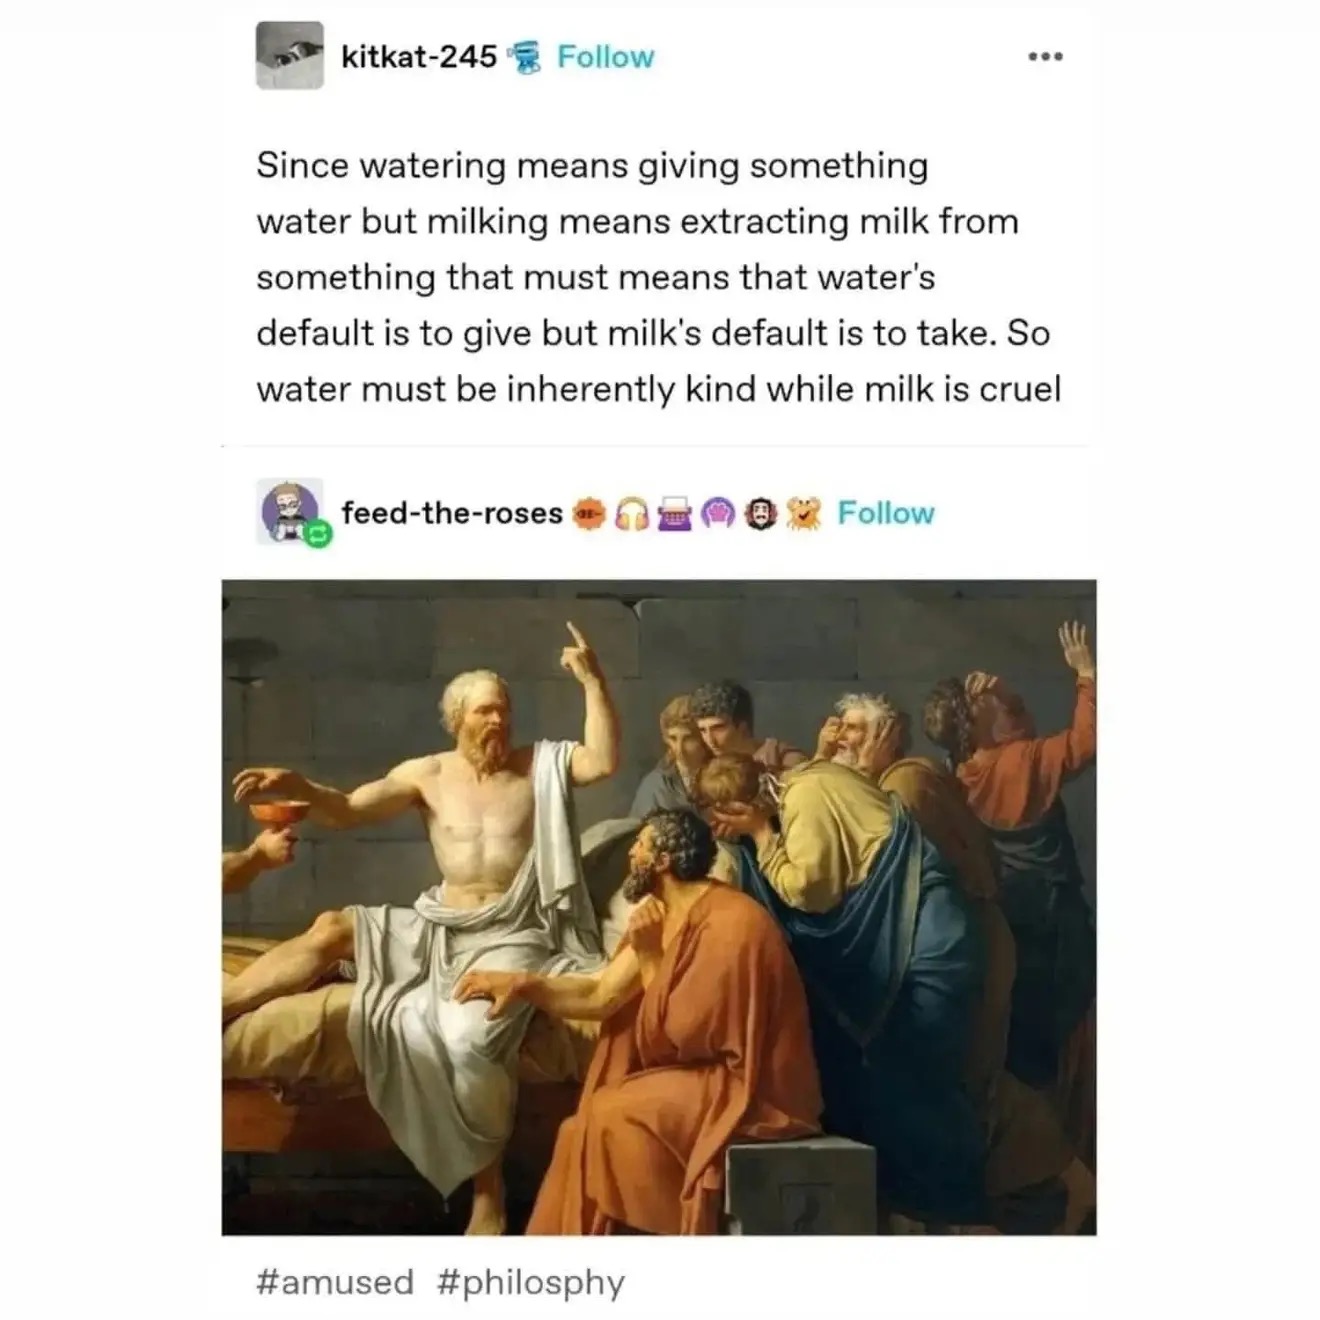Click the bearded face badge
This screenshot has width=1320, height=1320.
tap(760, 514)
